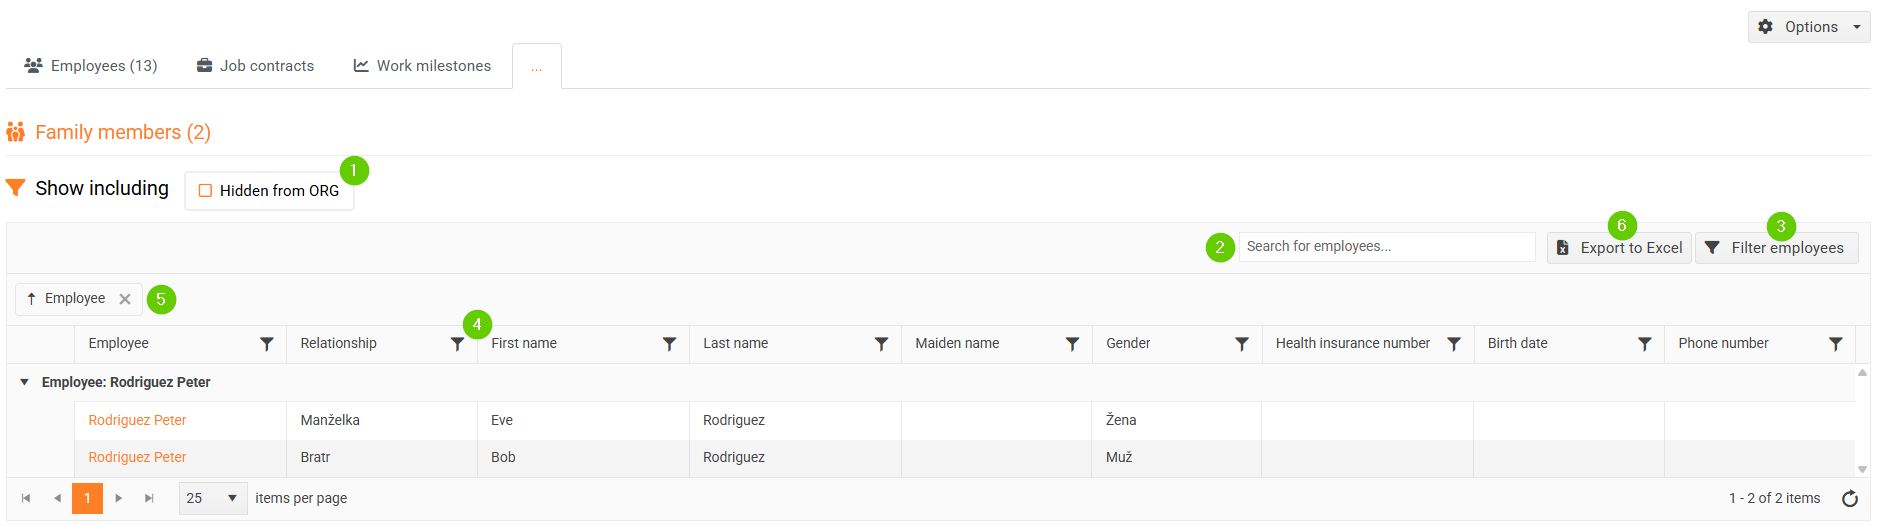Go to the last page arrow
1878x526 pixels.
point(149,498)
